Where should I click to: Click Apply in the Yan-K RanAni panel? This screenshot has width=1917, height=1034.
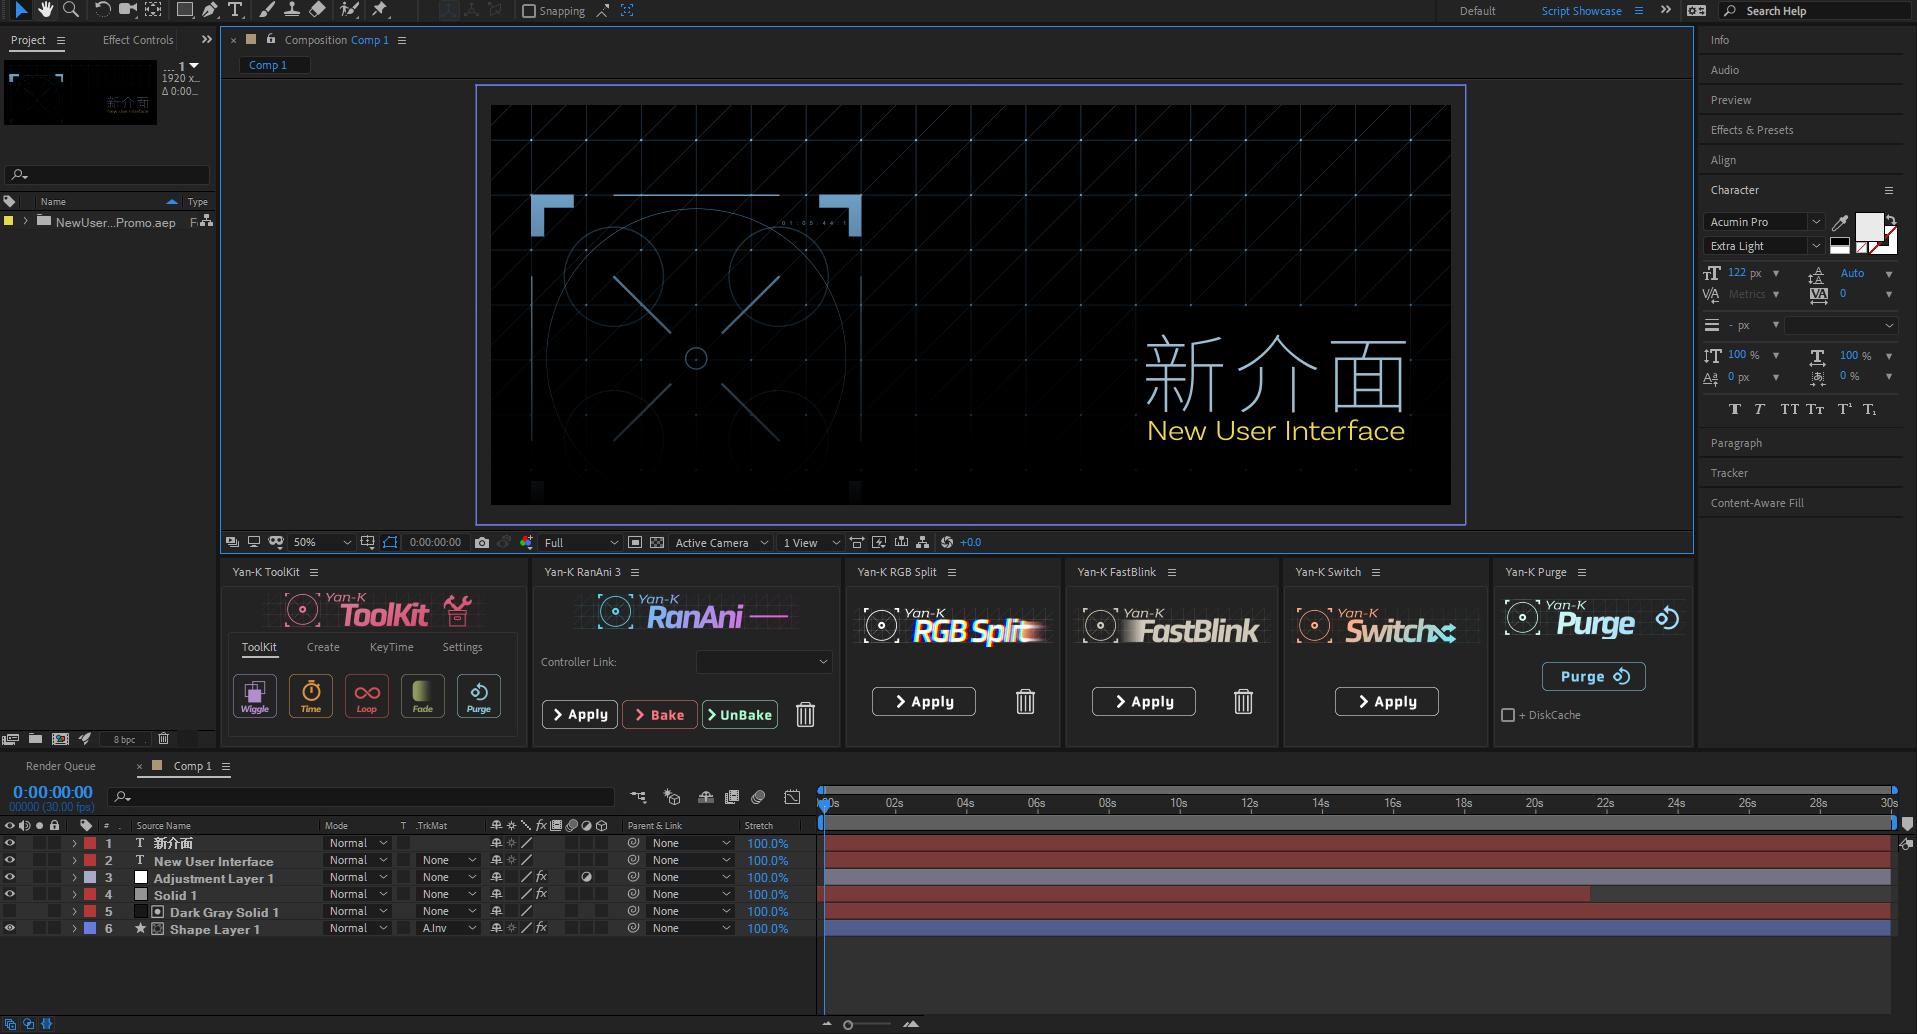(580, 715)
